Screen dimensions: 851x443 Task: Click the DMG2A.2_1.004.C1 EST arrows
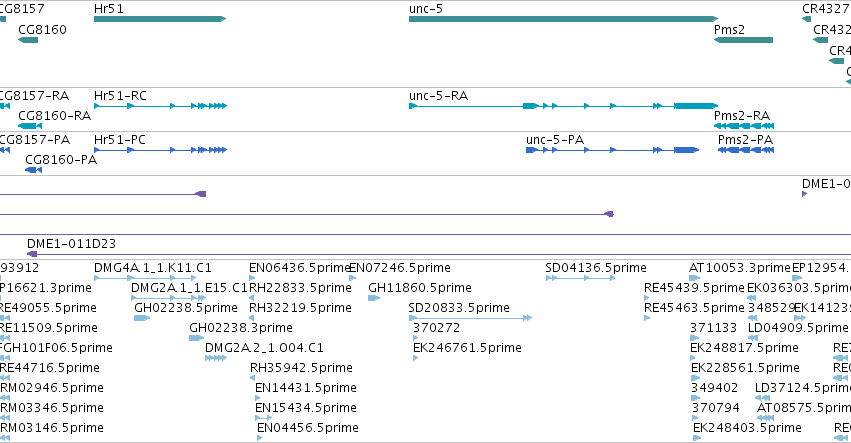click(x=215, y=358)
